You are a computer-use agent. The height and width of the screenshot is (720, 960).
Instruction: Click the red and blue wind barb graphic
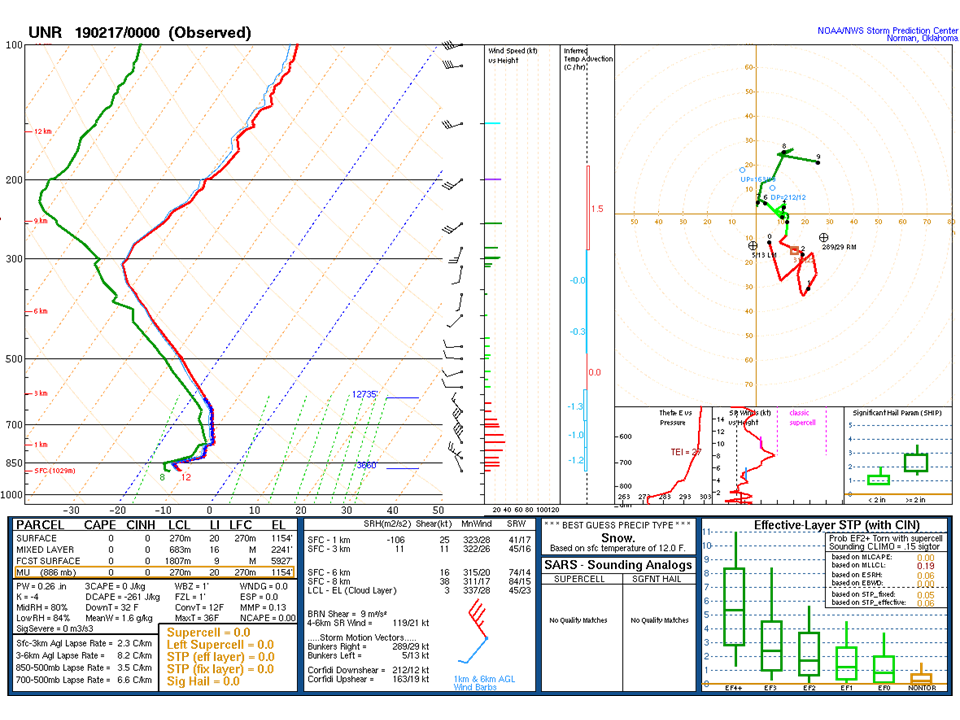coord(475,632)
